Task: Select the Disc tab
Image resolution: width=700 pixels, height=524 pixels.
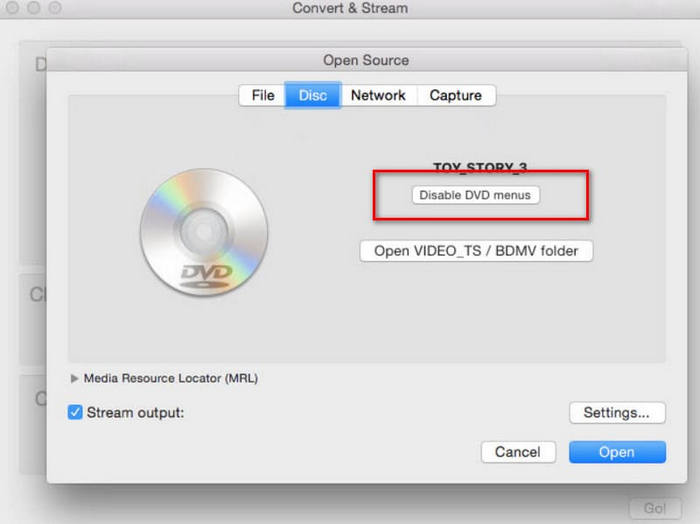Action: [313, 95]
